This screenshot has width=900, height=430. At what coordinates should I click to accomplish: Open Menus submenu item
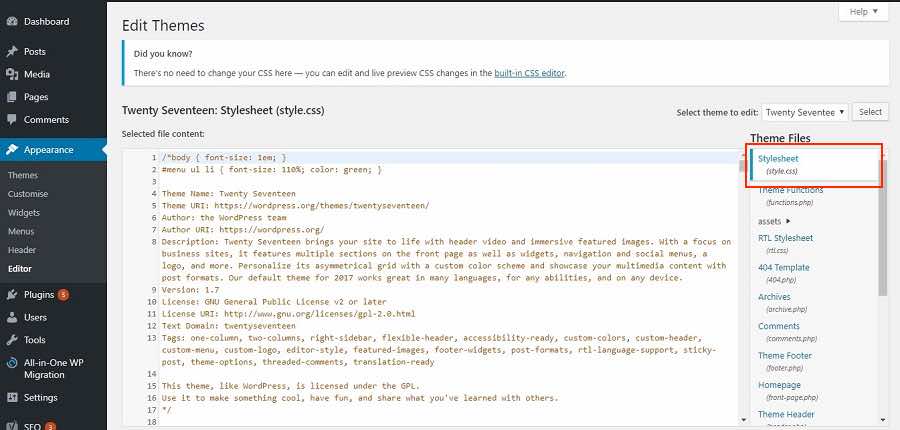click(21, 231)
